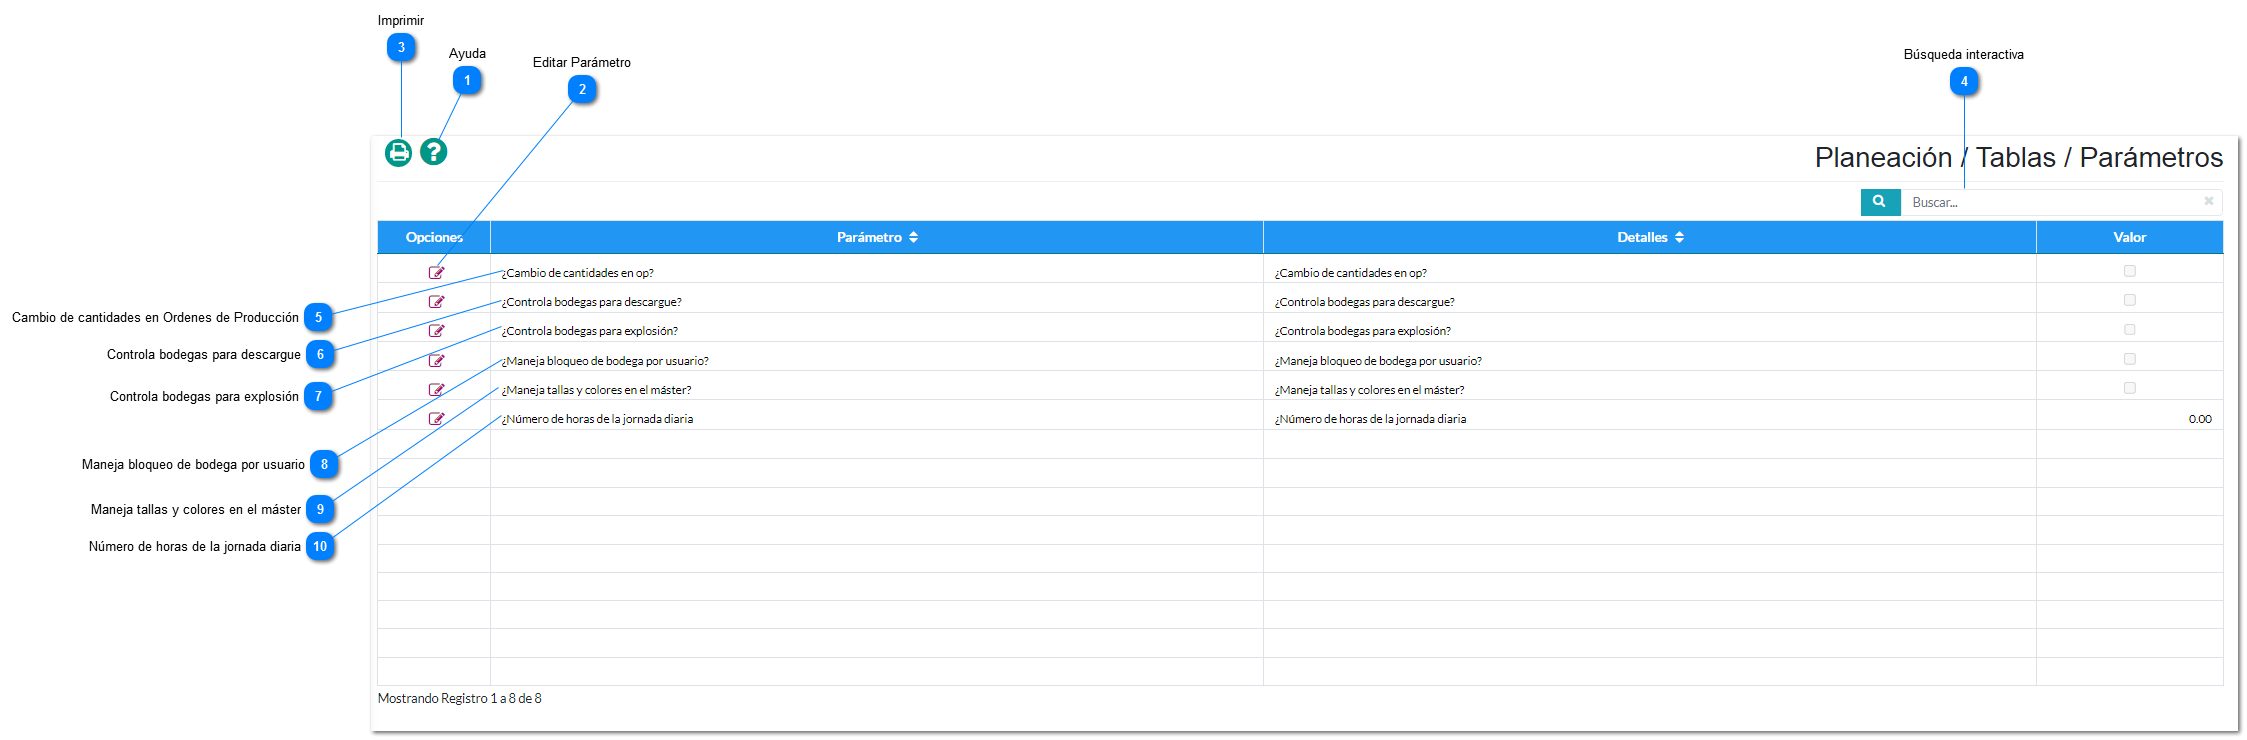The width and height of the screenshot is (2247, 740).
Task: Clear the search field with the x
Action: click(x=2208, y=201)
